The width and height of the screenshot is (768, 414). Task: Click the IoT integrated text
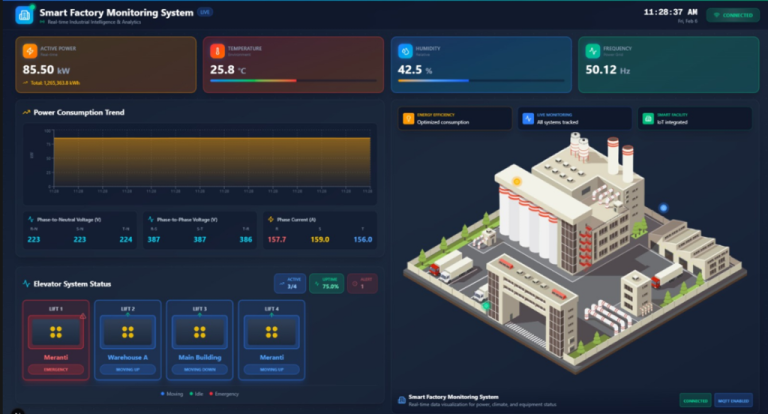click(672, 122)
